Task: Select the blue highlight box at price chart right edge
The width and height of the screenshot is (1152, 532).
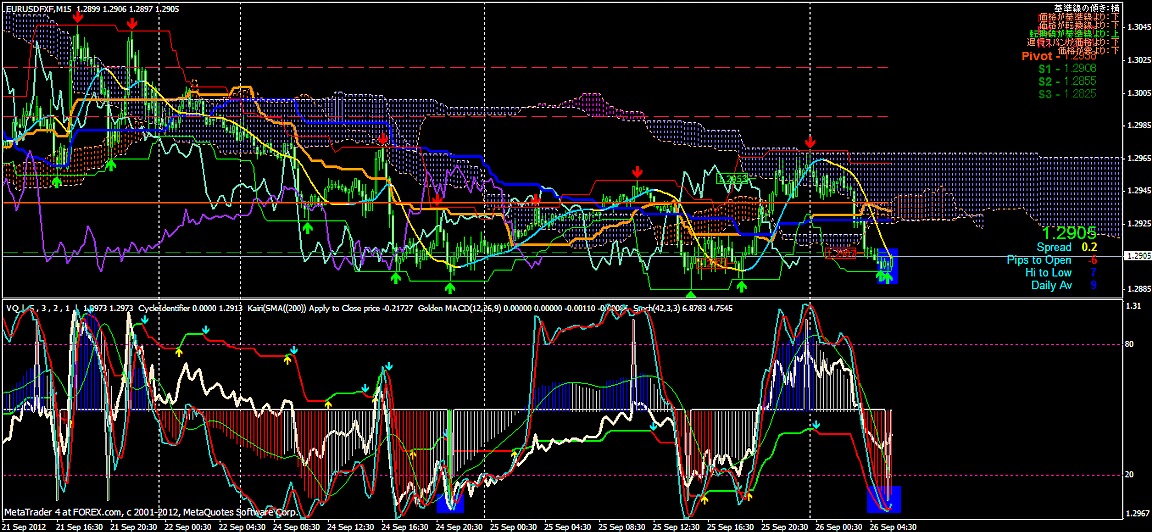Action: tap(887, 265)
